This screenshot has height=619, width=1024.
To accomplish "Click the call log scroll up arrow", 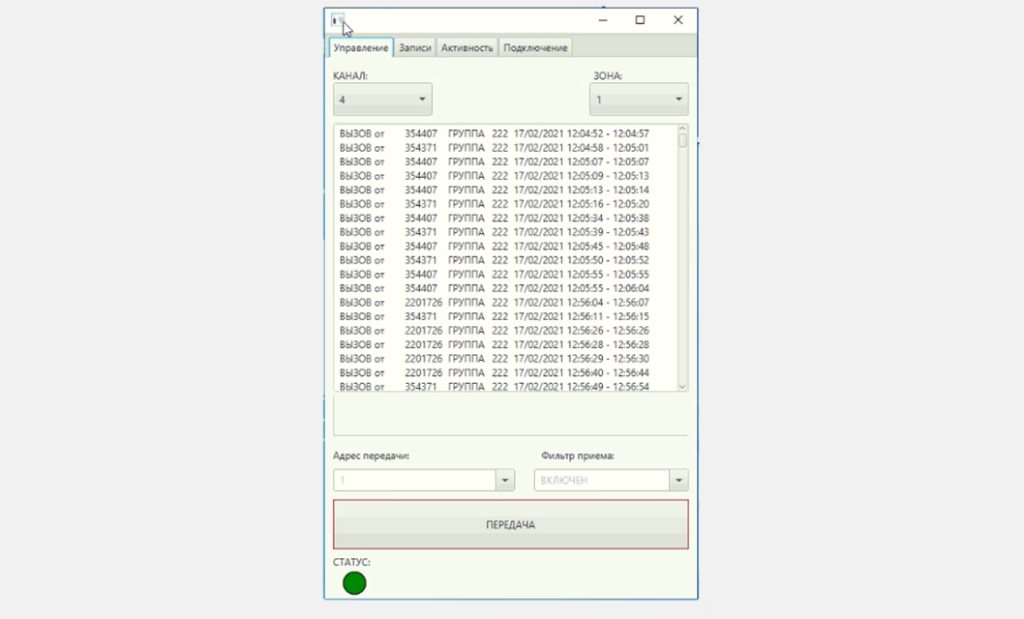I will coord(682,130).
